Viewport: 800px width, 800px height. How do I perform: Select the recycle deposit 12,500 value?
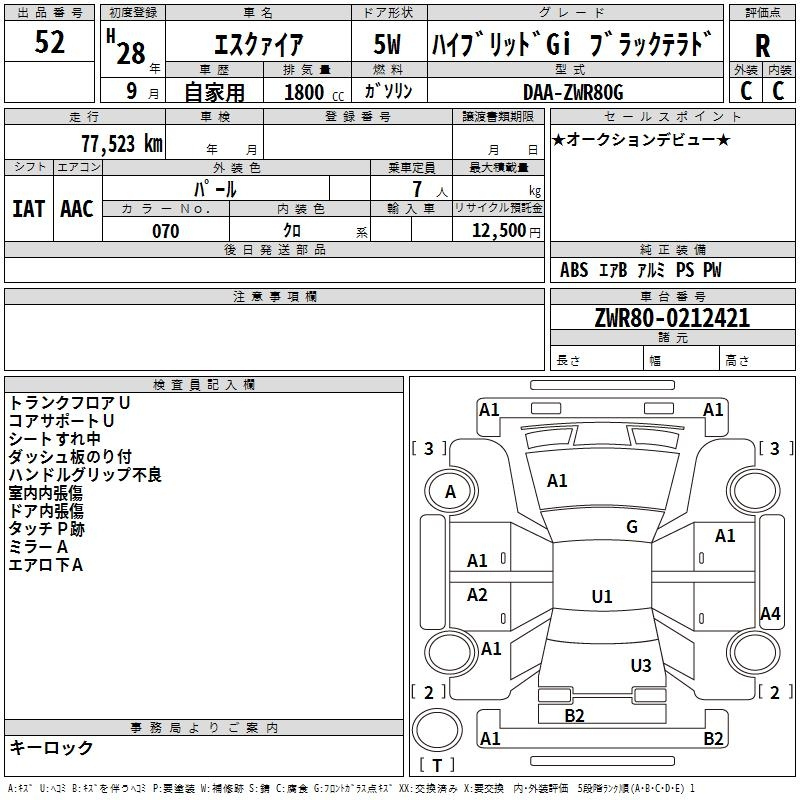498,231
